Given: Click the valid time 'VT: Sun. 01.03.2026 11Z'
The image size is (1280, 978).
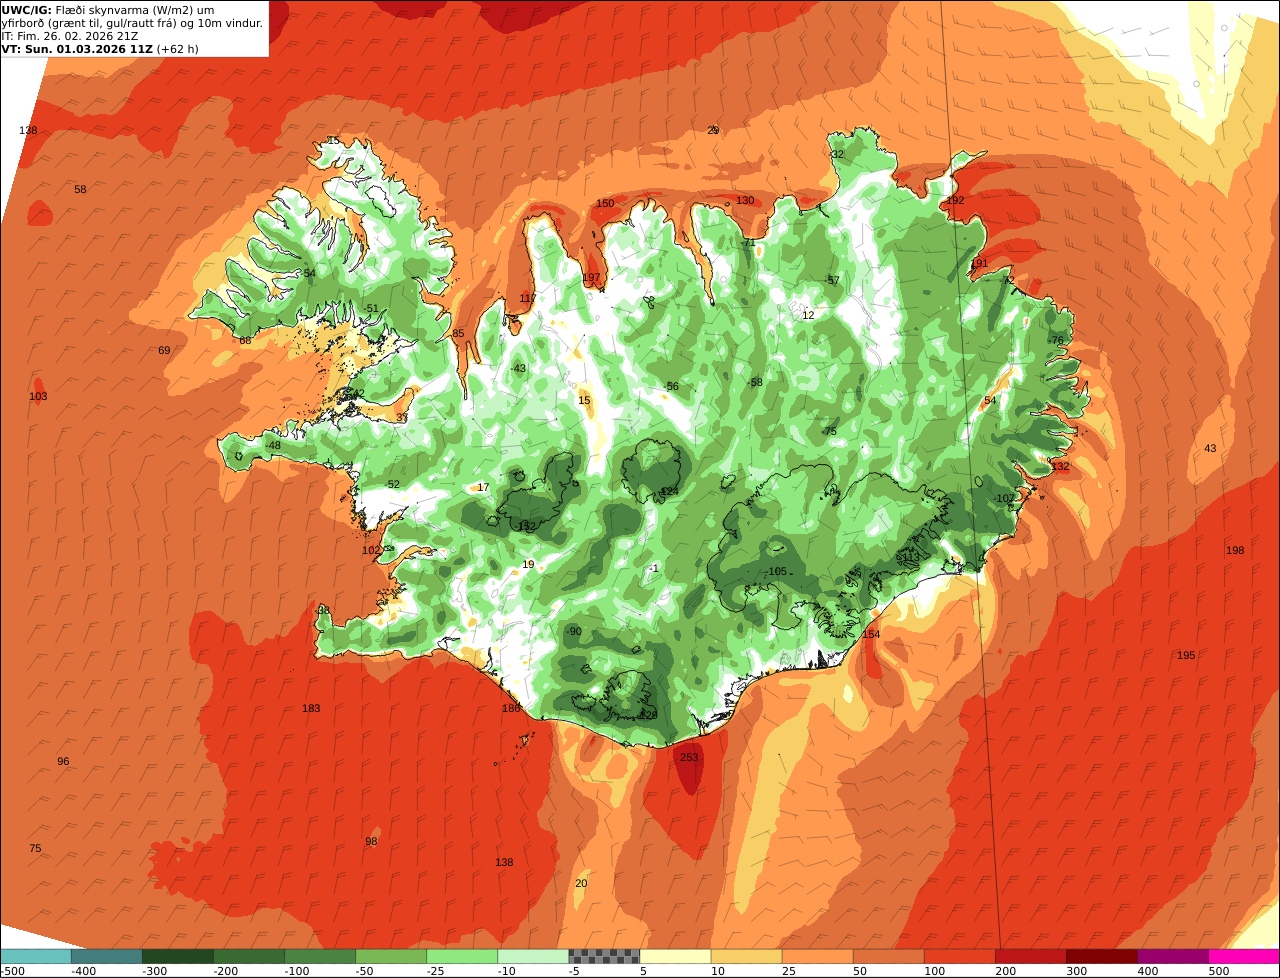Looking at the screenshot, I should (77, 49).
